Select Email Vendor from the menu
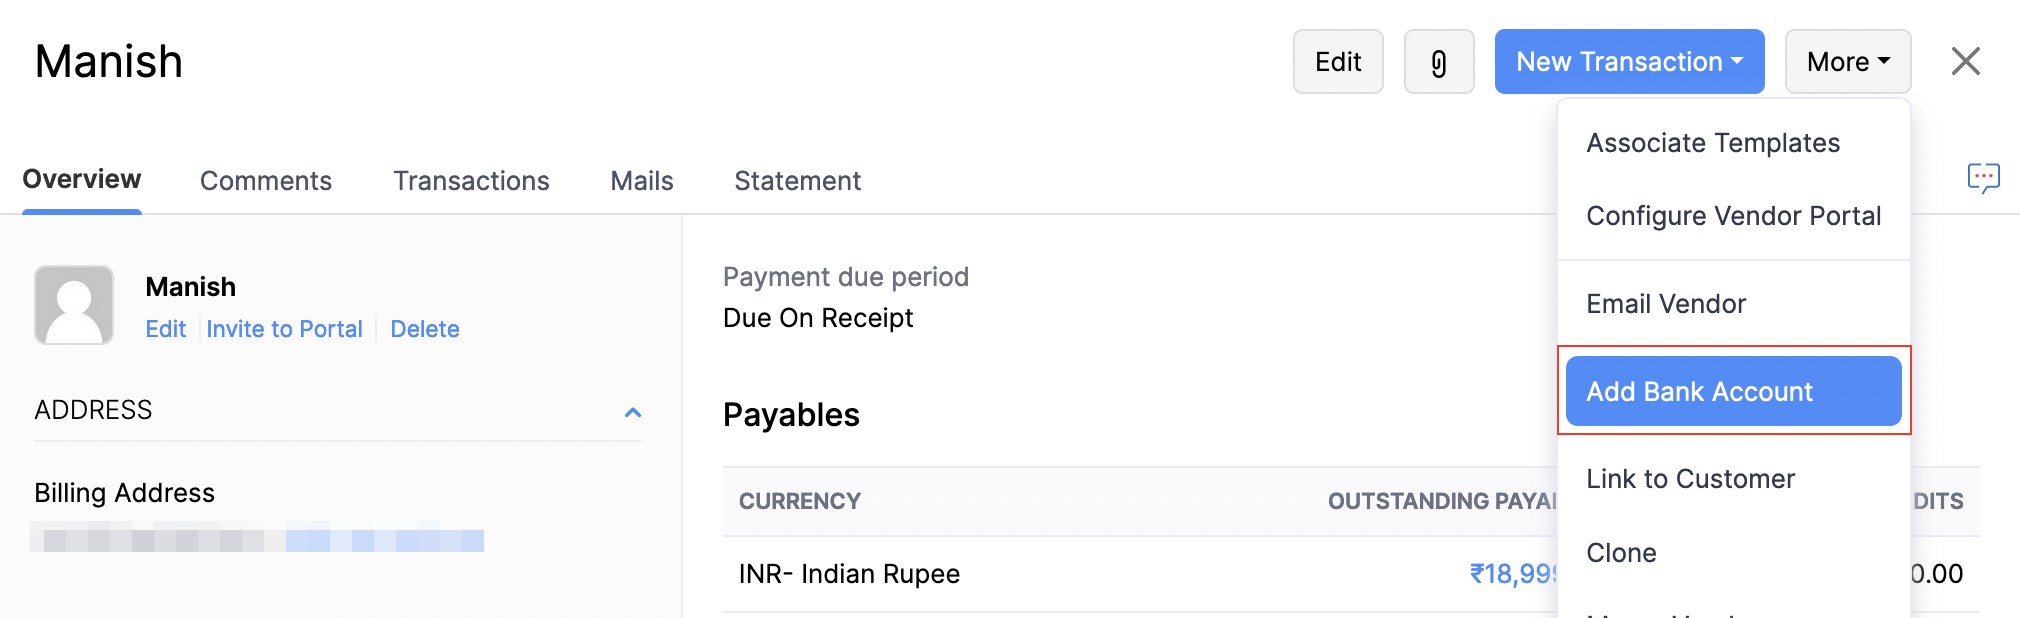2020x618 pixels. pos(1665,303)
